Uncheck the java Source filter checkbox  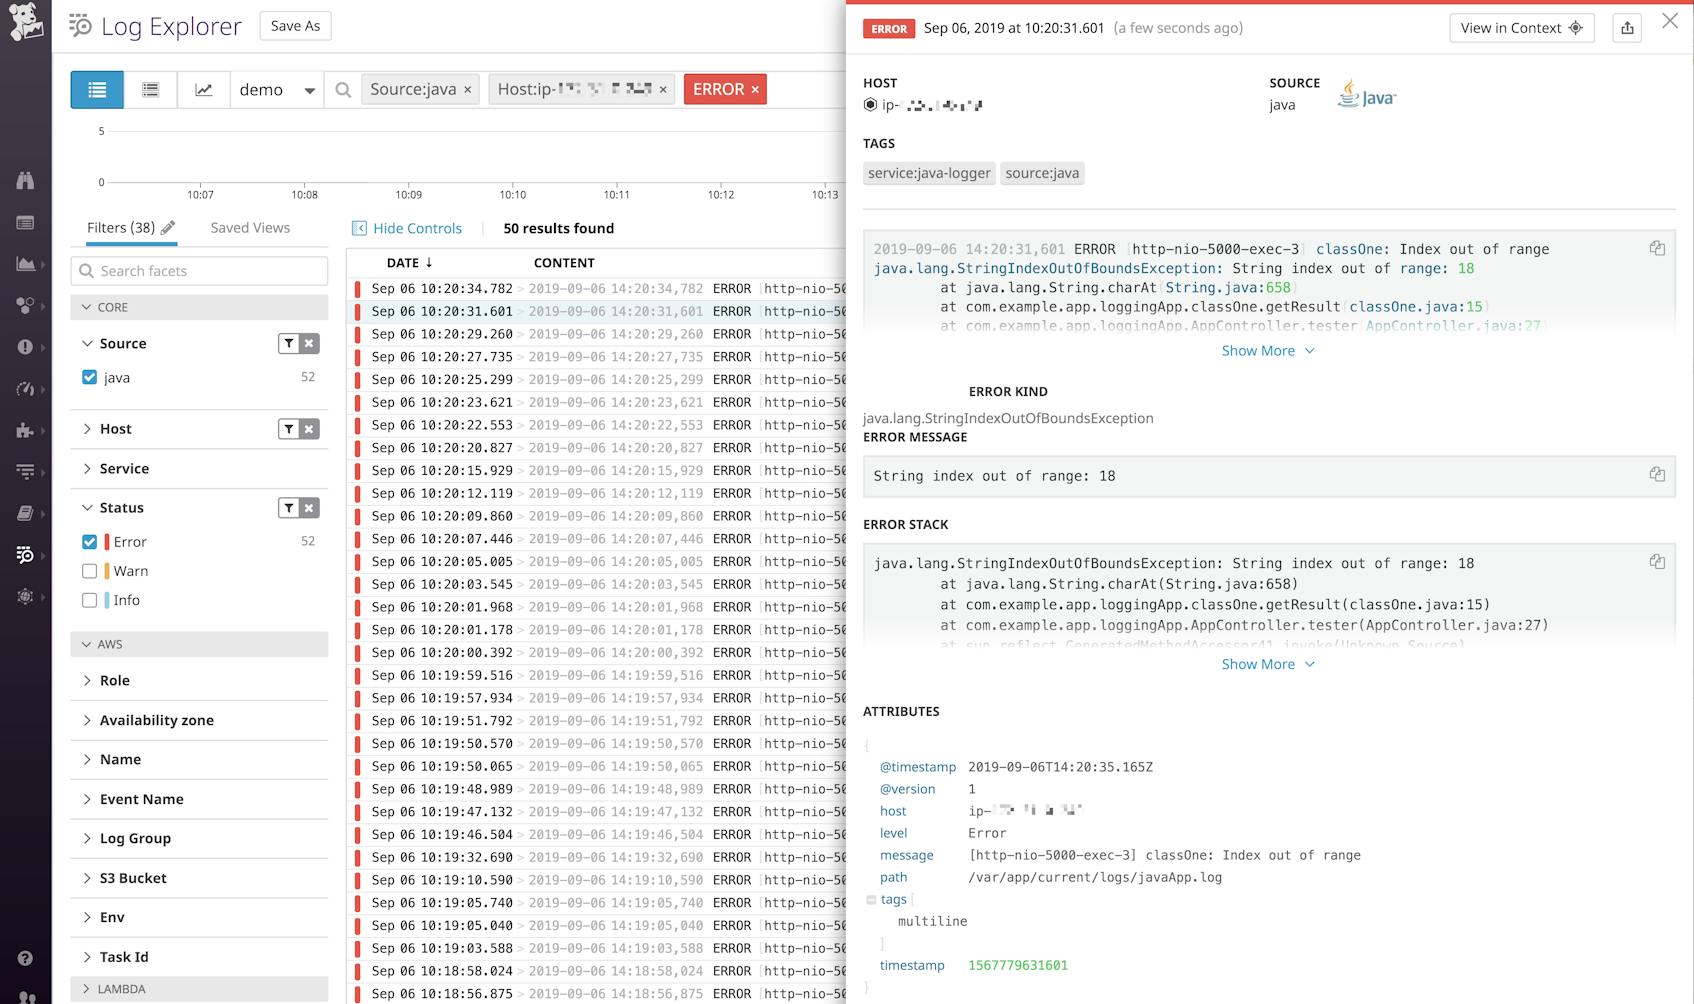(x=89, y=377)
